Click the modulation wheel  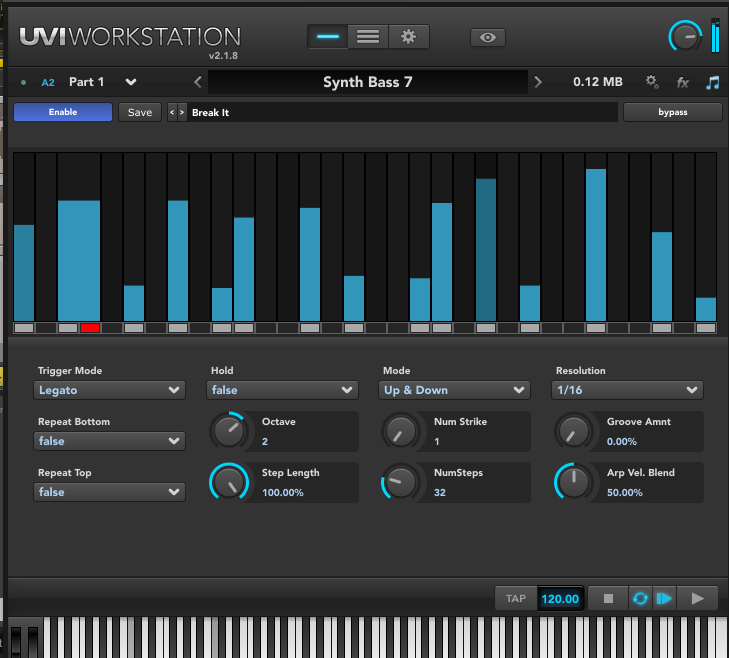tap(33, 641)
